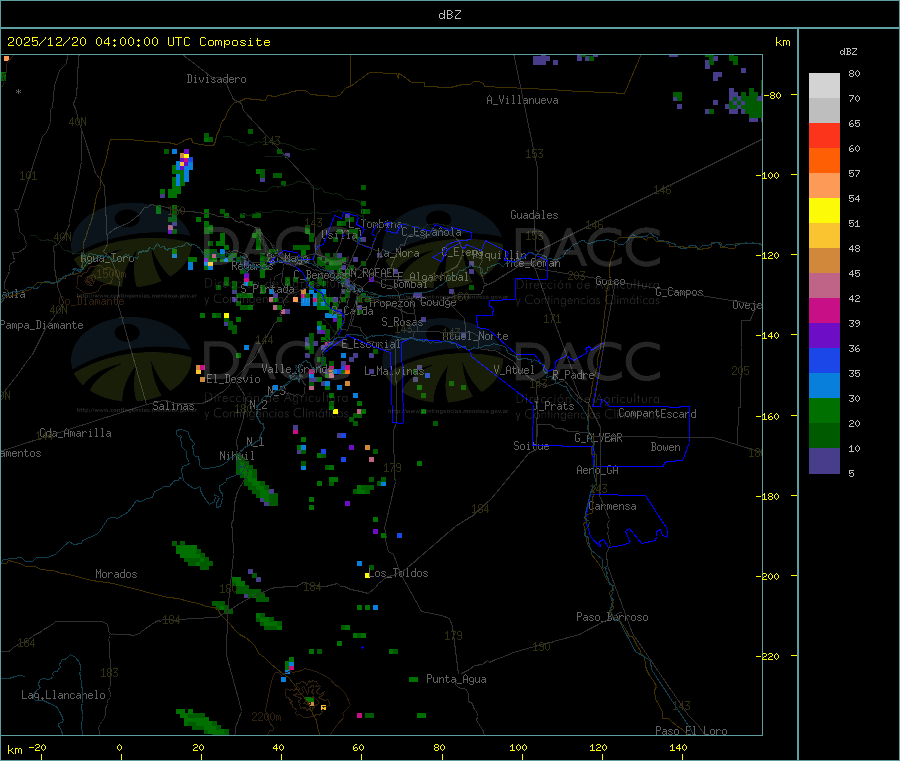Click the yellow echo pixel at Los_Toldos
The width and height of the screenshot is (900, 761).
[x=367, y=575]
